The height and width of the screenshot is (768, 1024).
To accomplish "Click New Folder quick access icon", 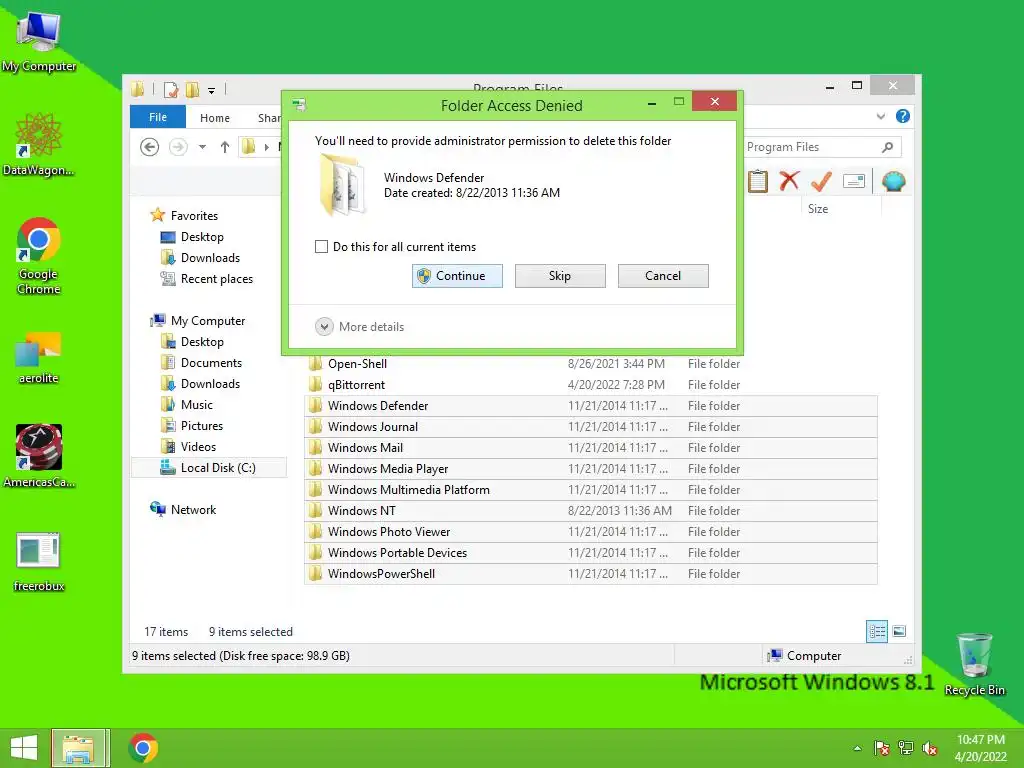I will click(193, 89).
